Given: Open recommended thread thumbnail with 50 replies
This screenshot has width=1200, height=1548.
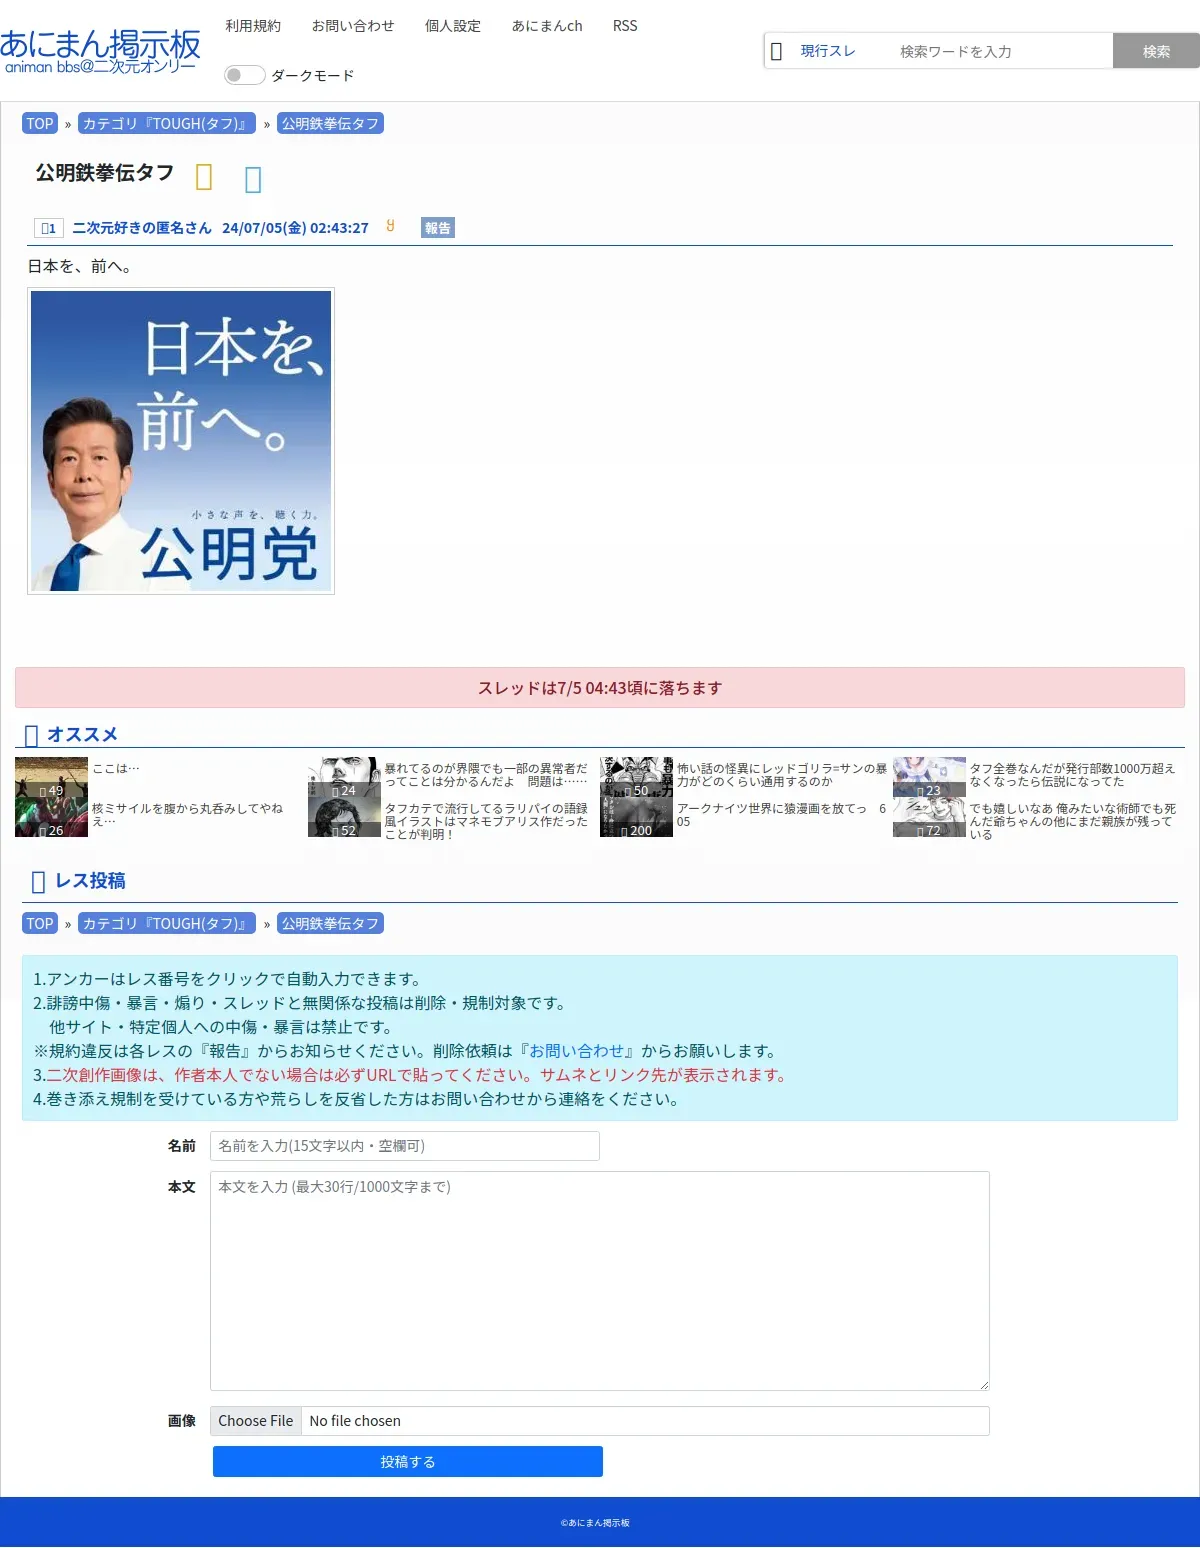Looking at the screenshot, I should [636, 777].
